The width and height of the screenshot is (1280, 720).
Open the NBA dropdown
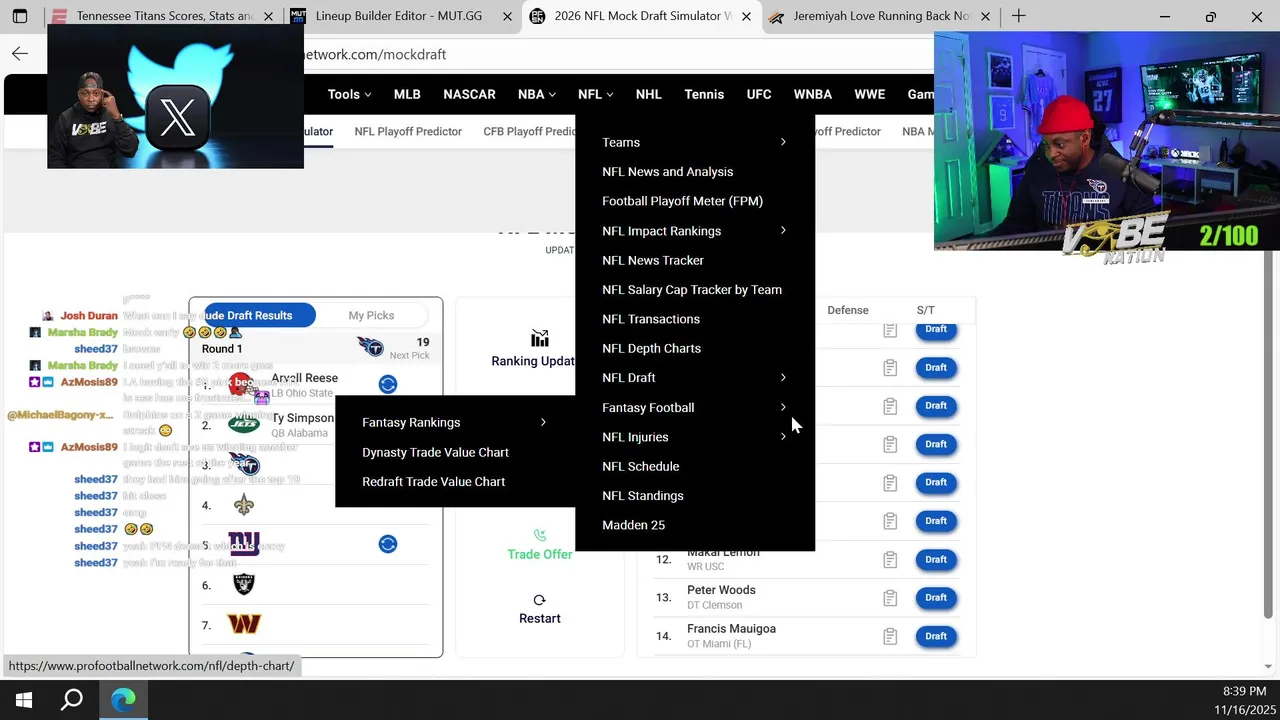pyautogui.click(x=536, y=94)
